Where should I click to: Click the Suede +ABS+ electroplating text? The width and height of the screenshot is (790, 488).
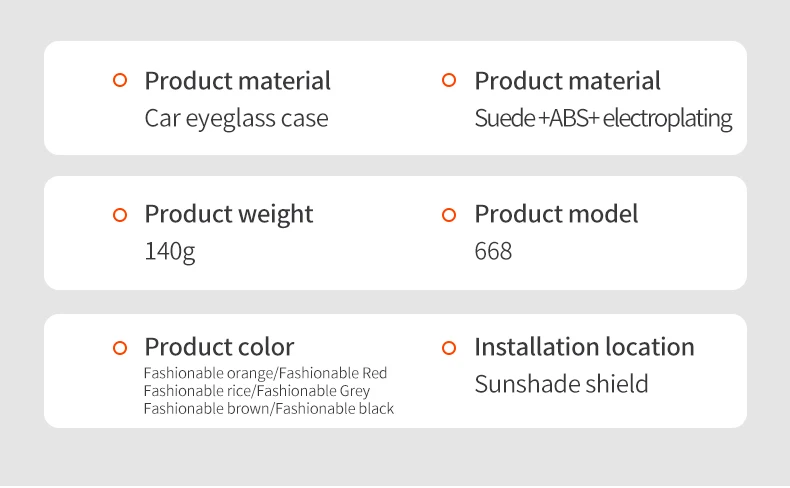[x=603, y=119]
